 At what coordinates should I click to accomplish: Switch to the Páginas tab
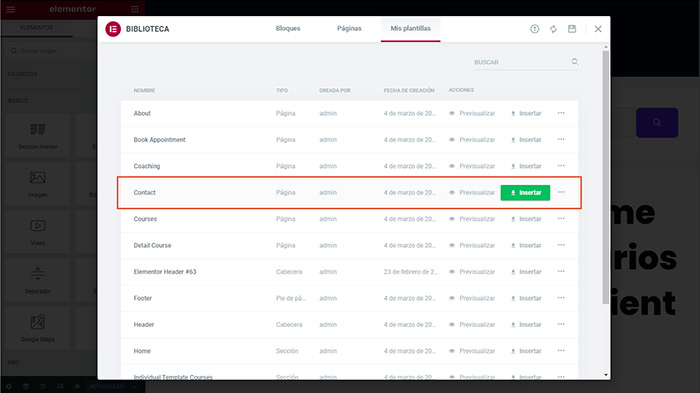coord(349,29)
